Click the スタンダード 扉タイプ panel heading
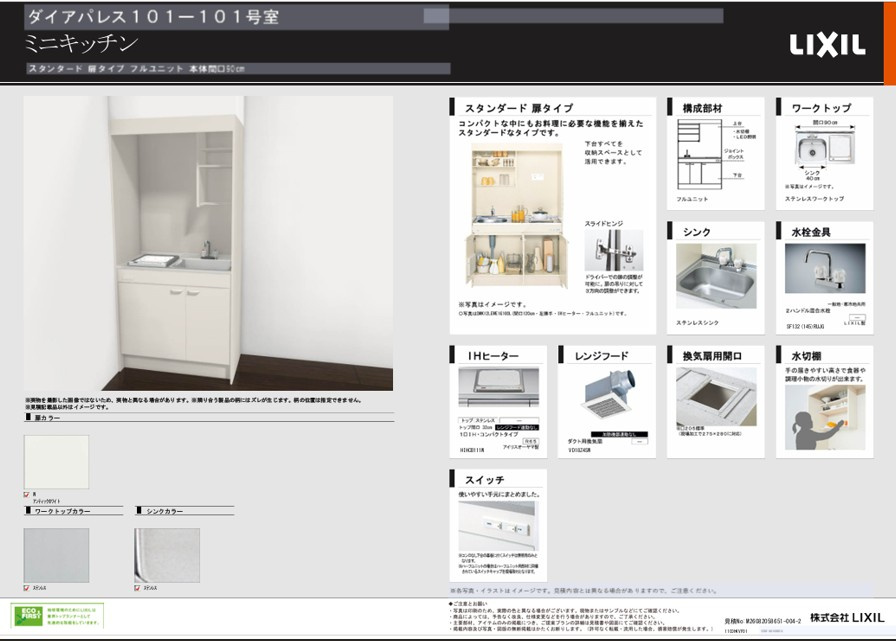The height and width of the screenshot is (641, 896). (x=518, y=108)
